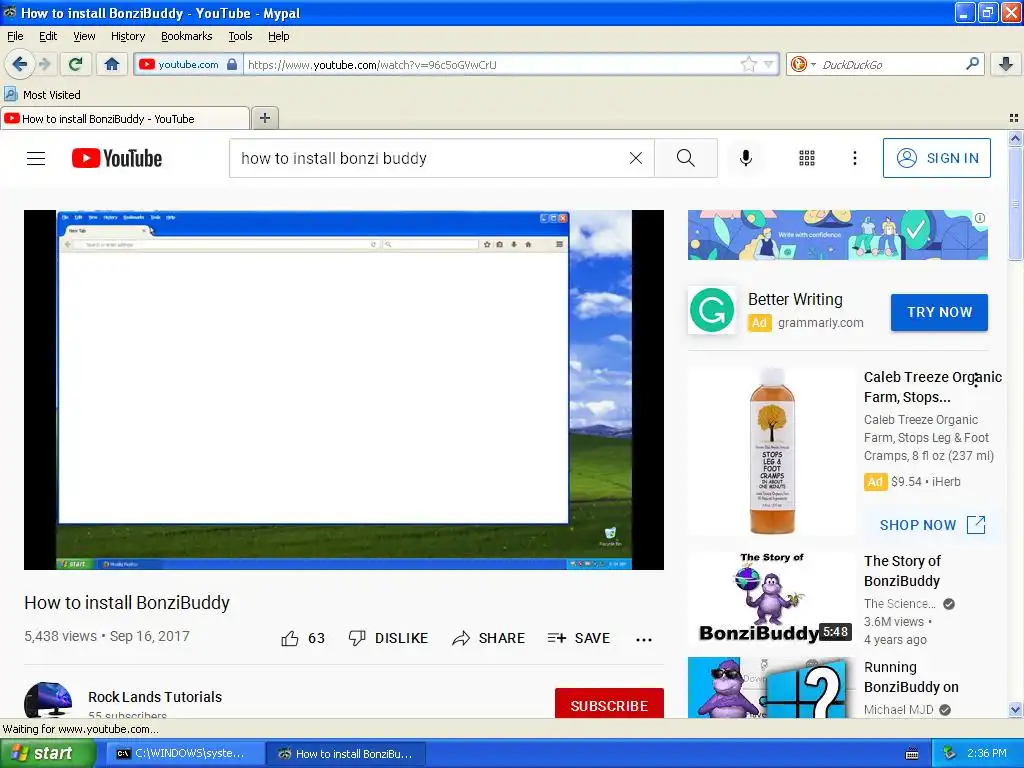Open the browser Home icon
This screenshot has height=768, width=1024.
coord(112,64)
